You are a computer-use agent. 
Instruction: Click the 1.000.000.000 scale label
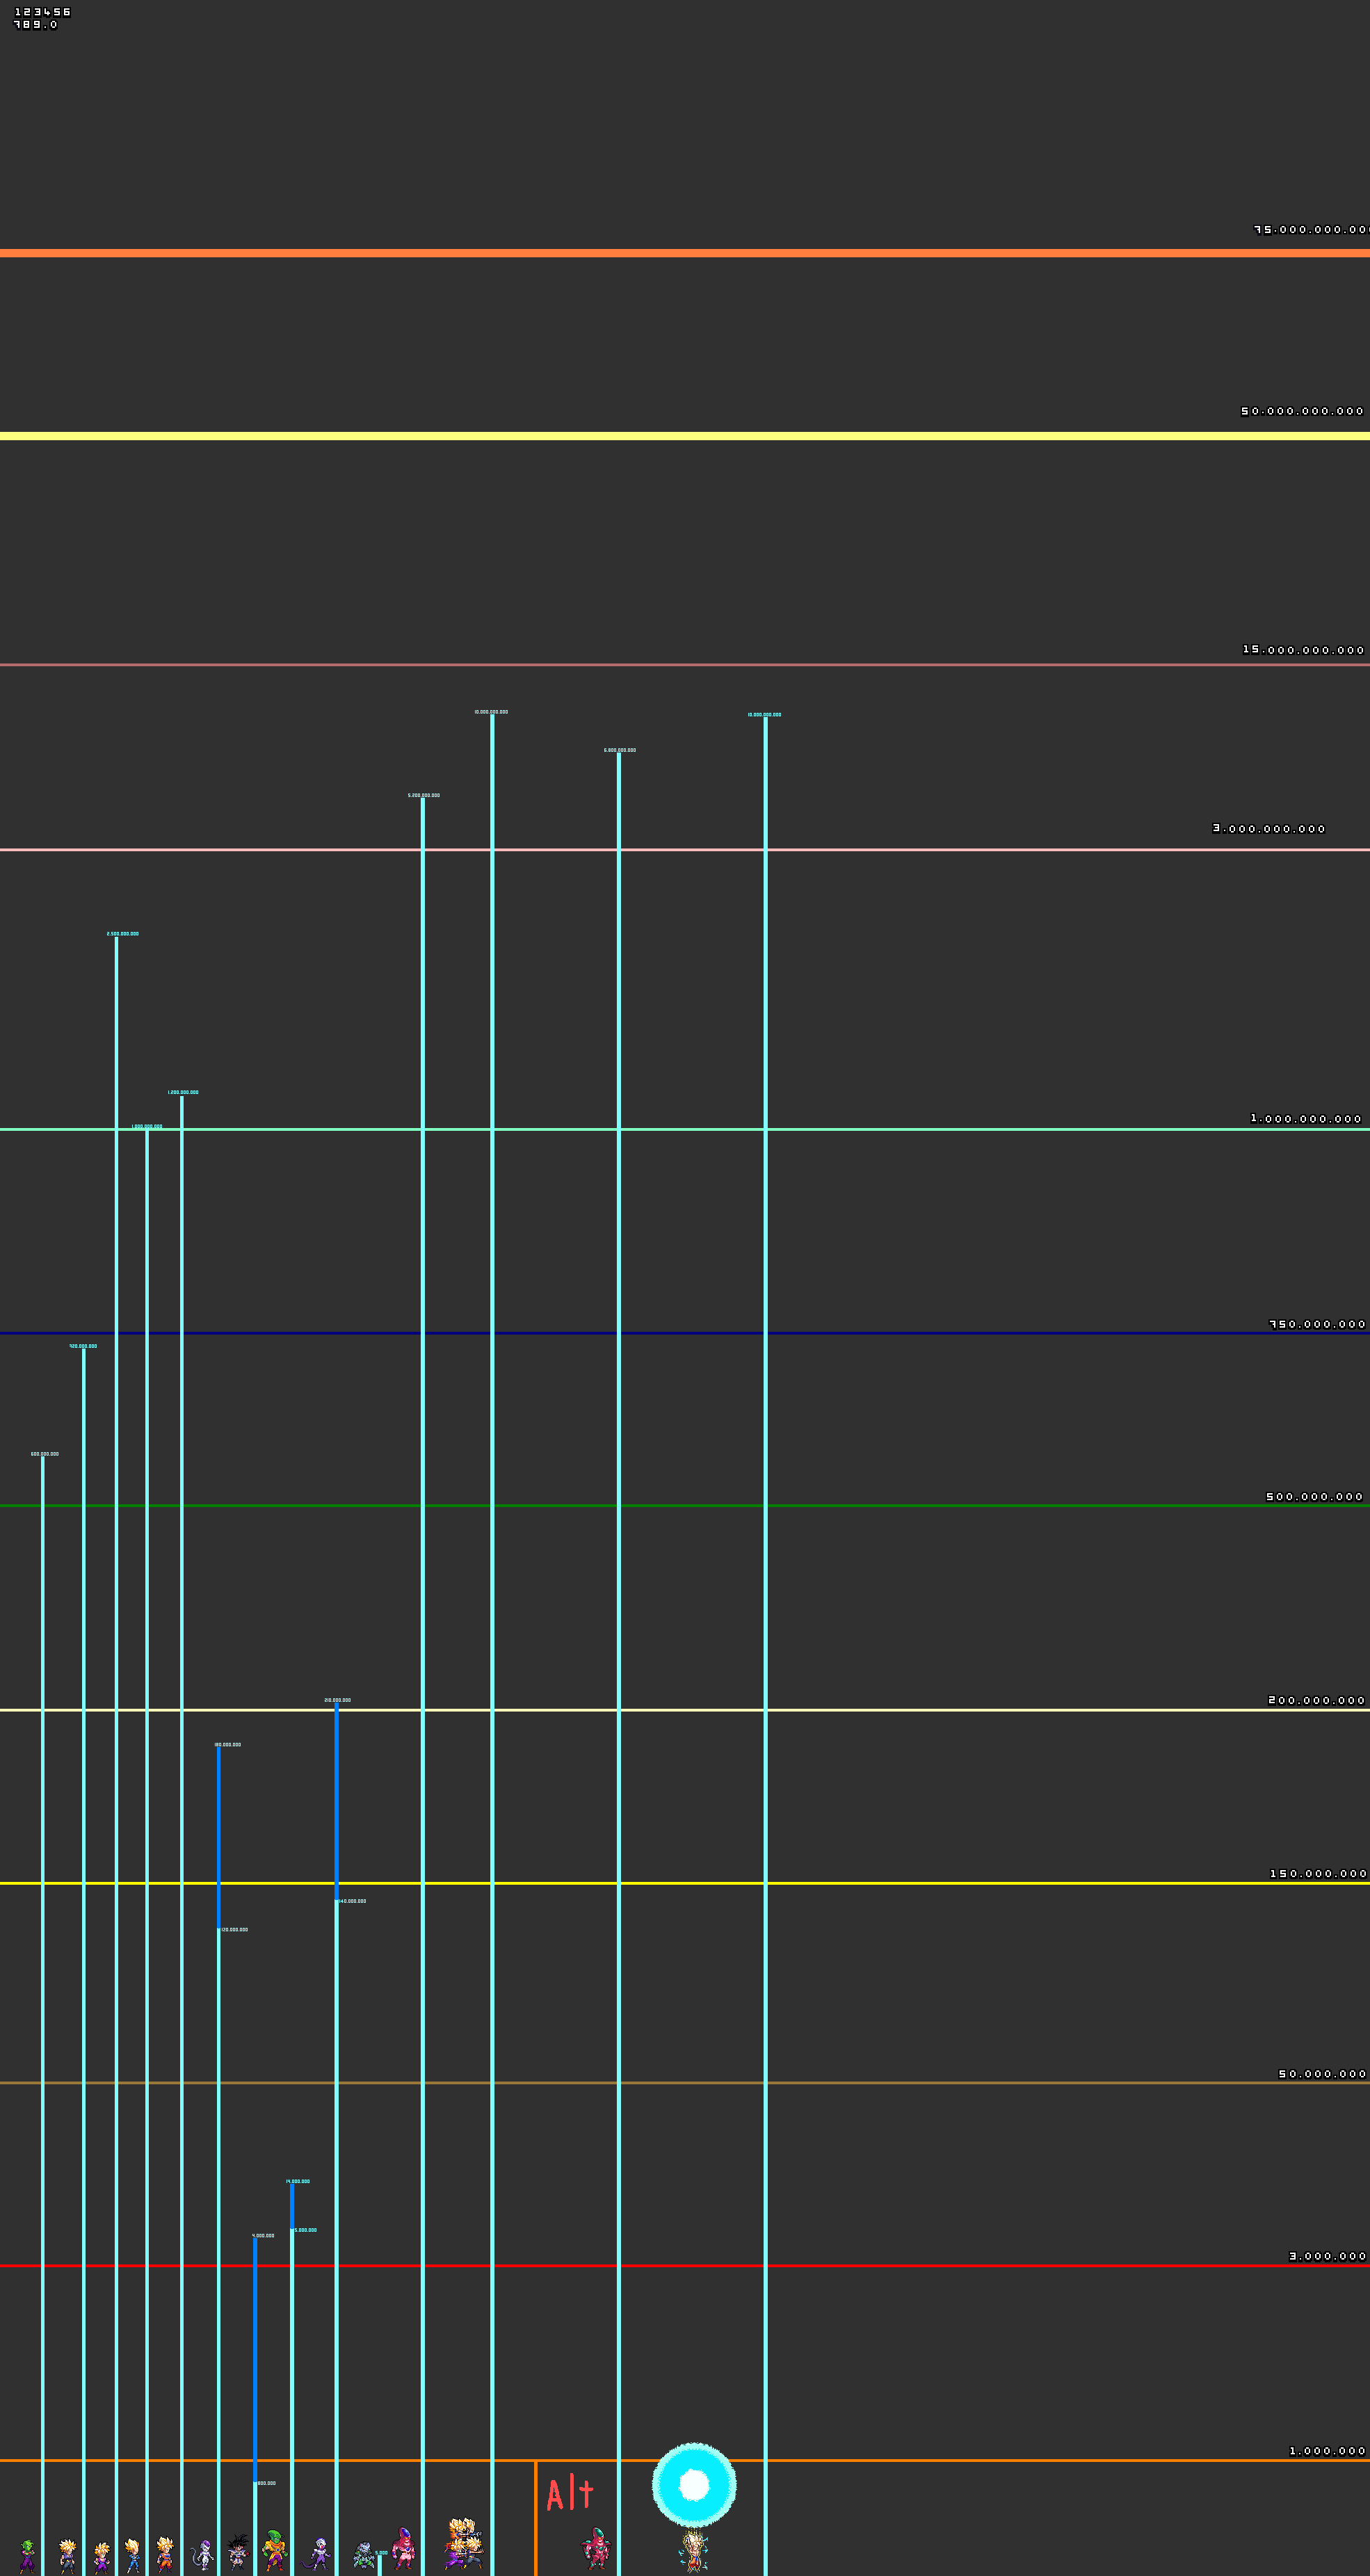[1305, 1118]
